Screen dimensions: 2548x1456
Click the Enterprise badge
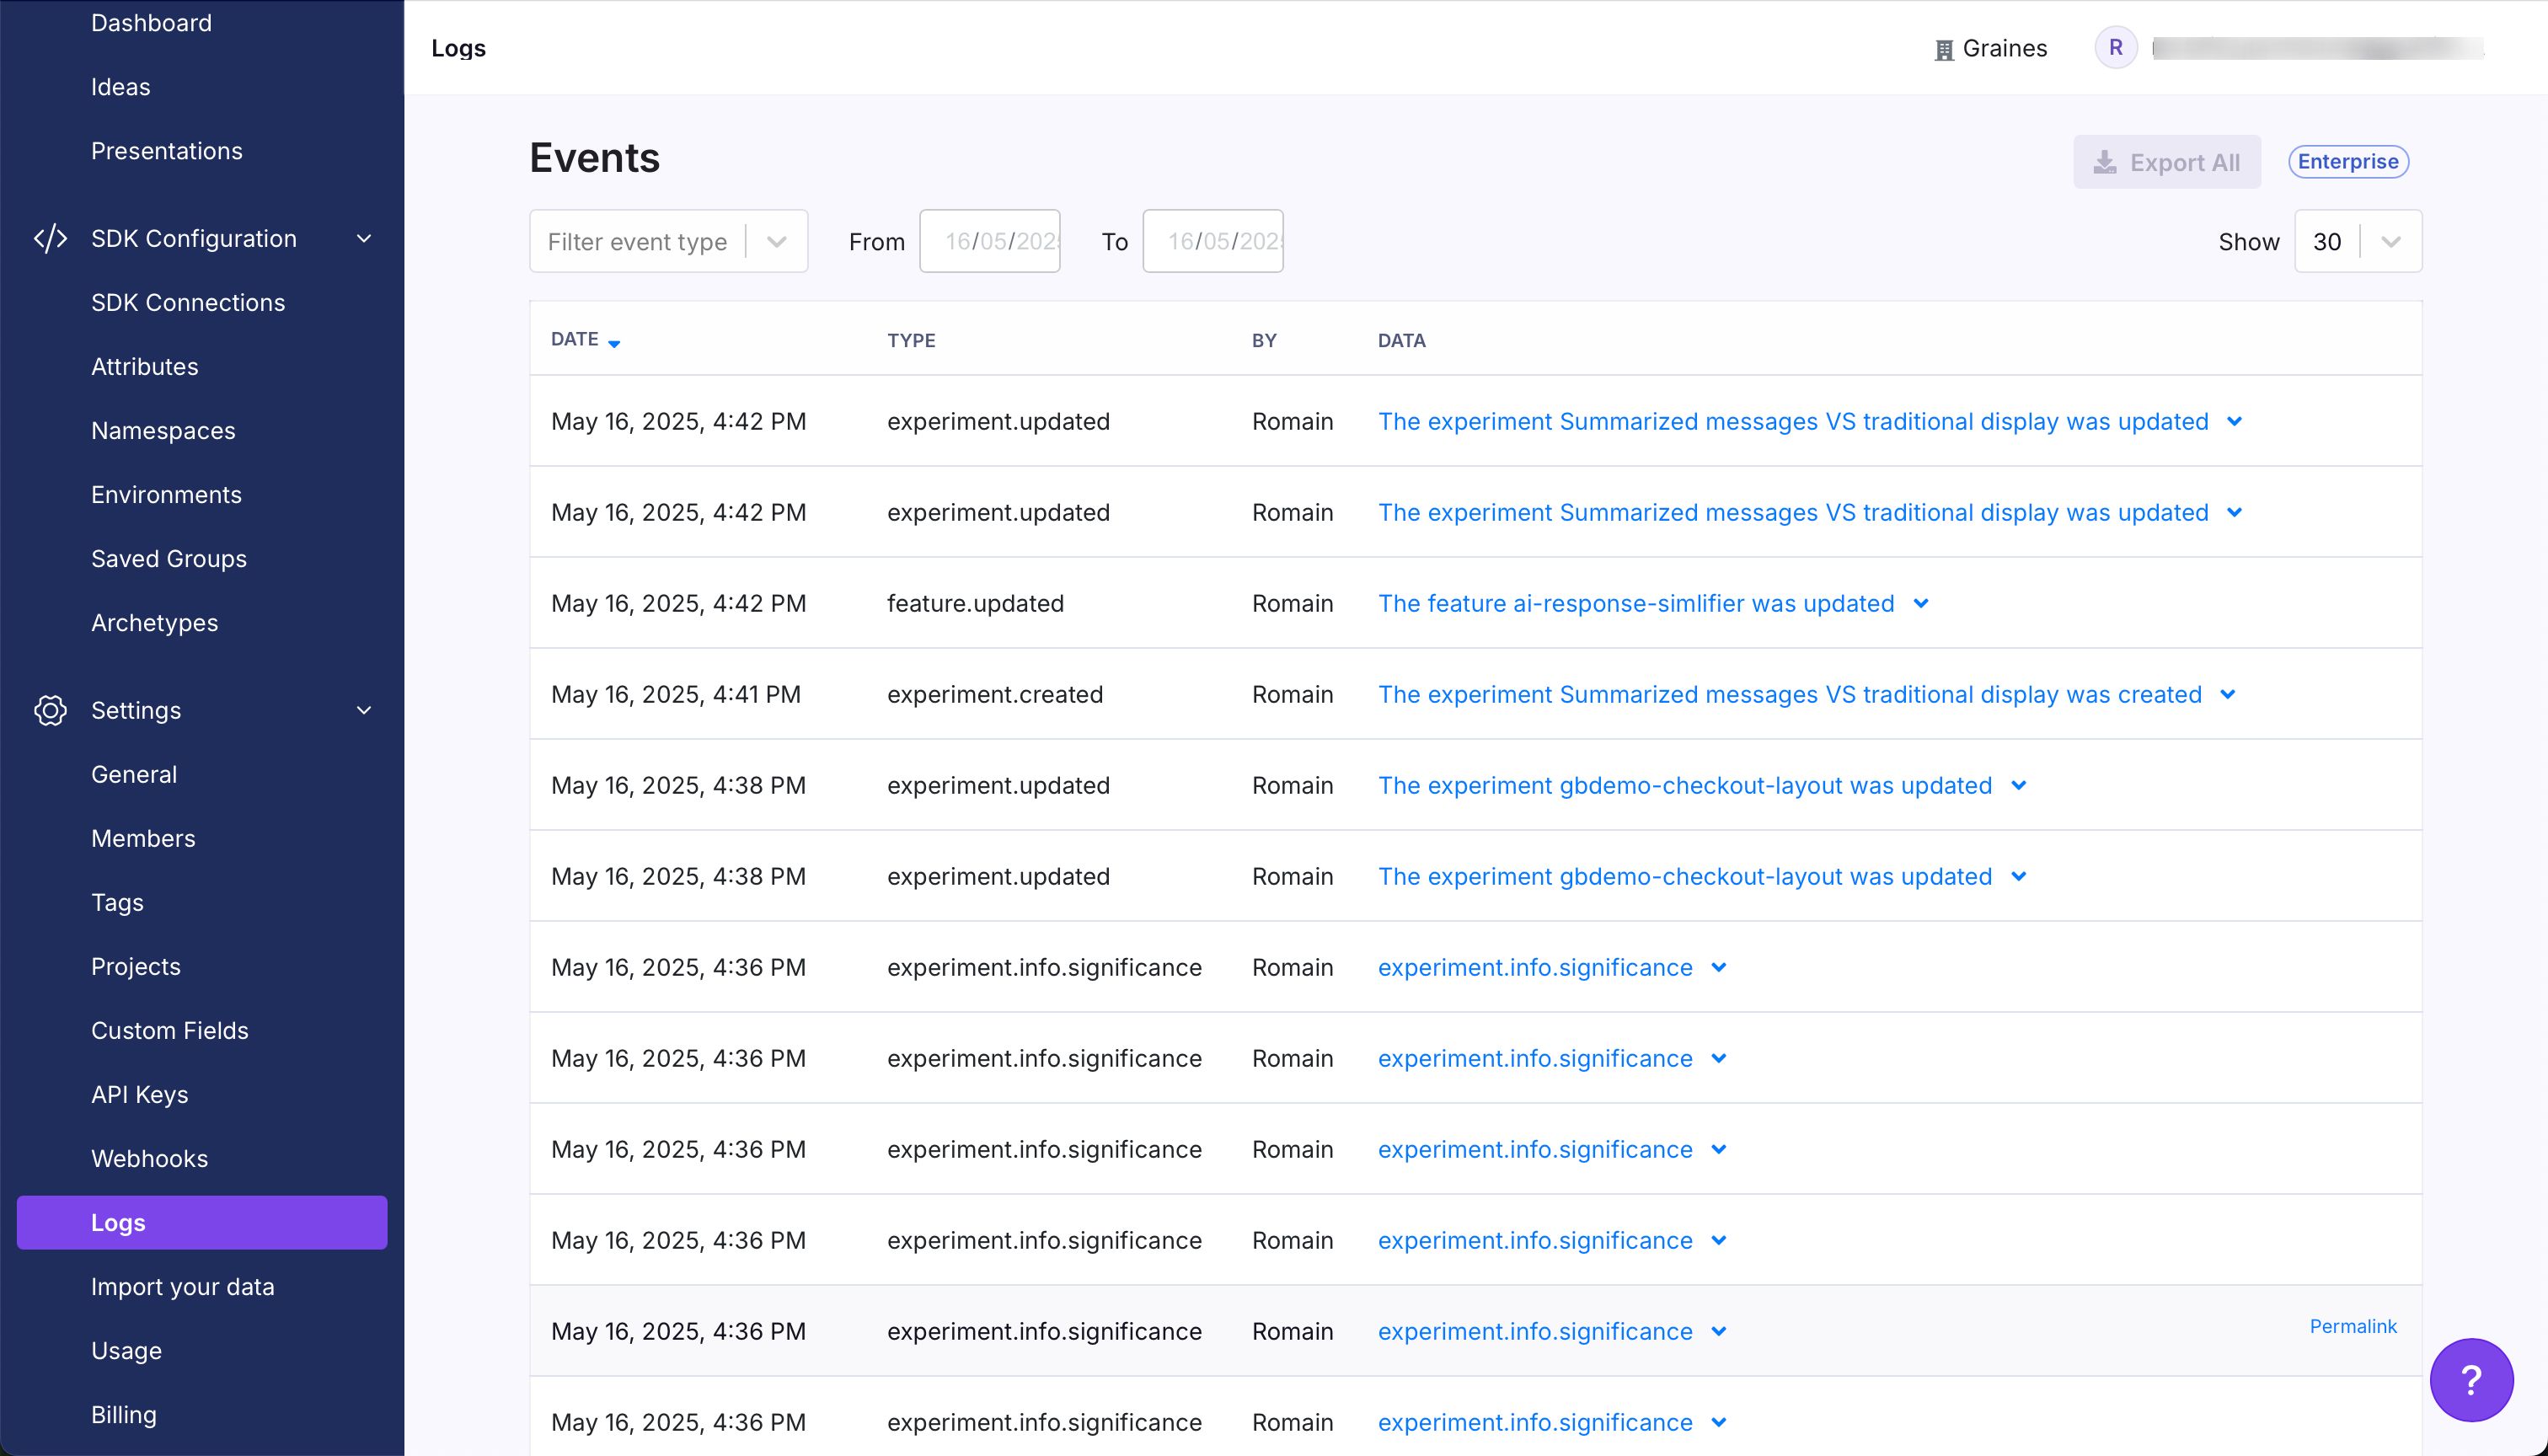click(x=2348, y=161)
